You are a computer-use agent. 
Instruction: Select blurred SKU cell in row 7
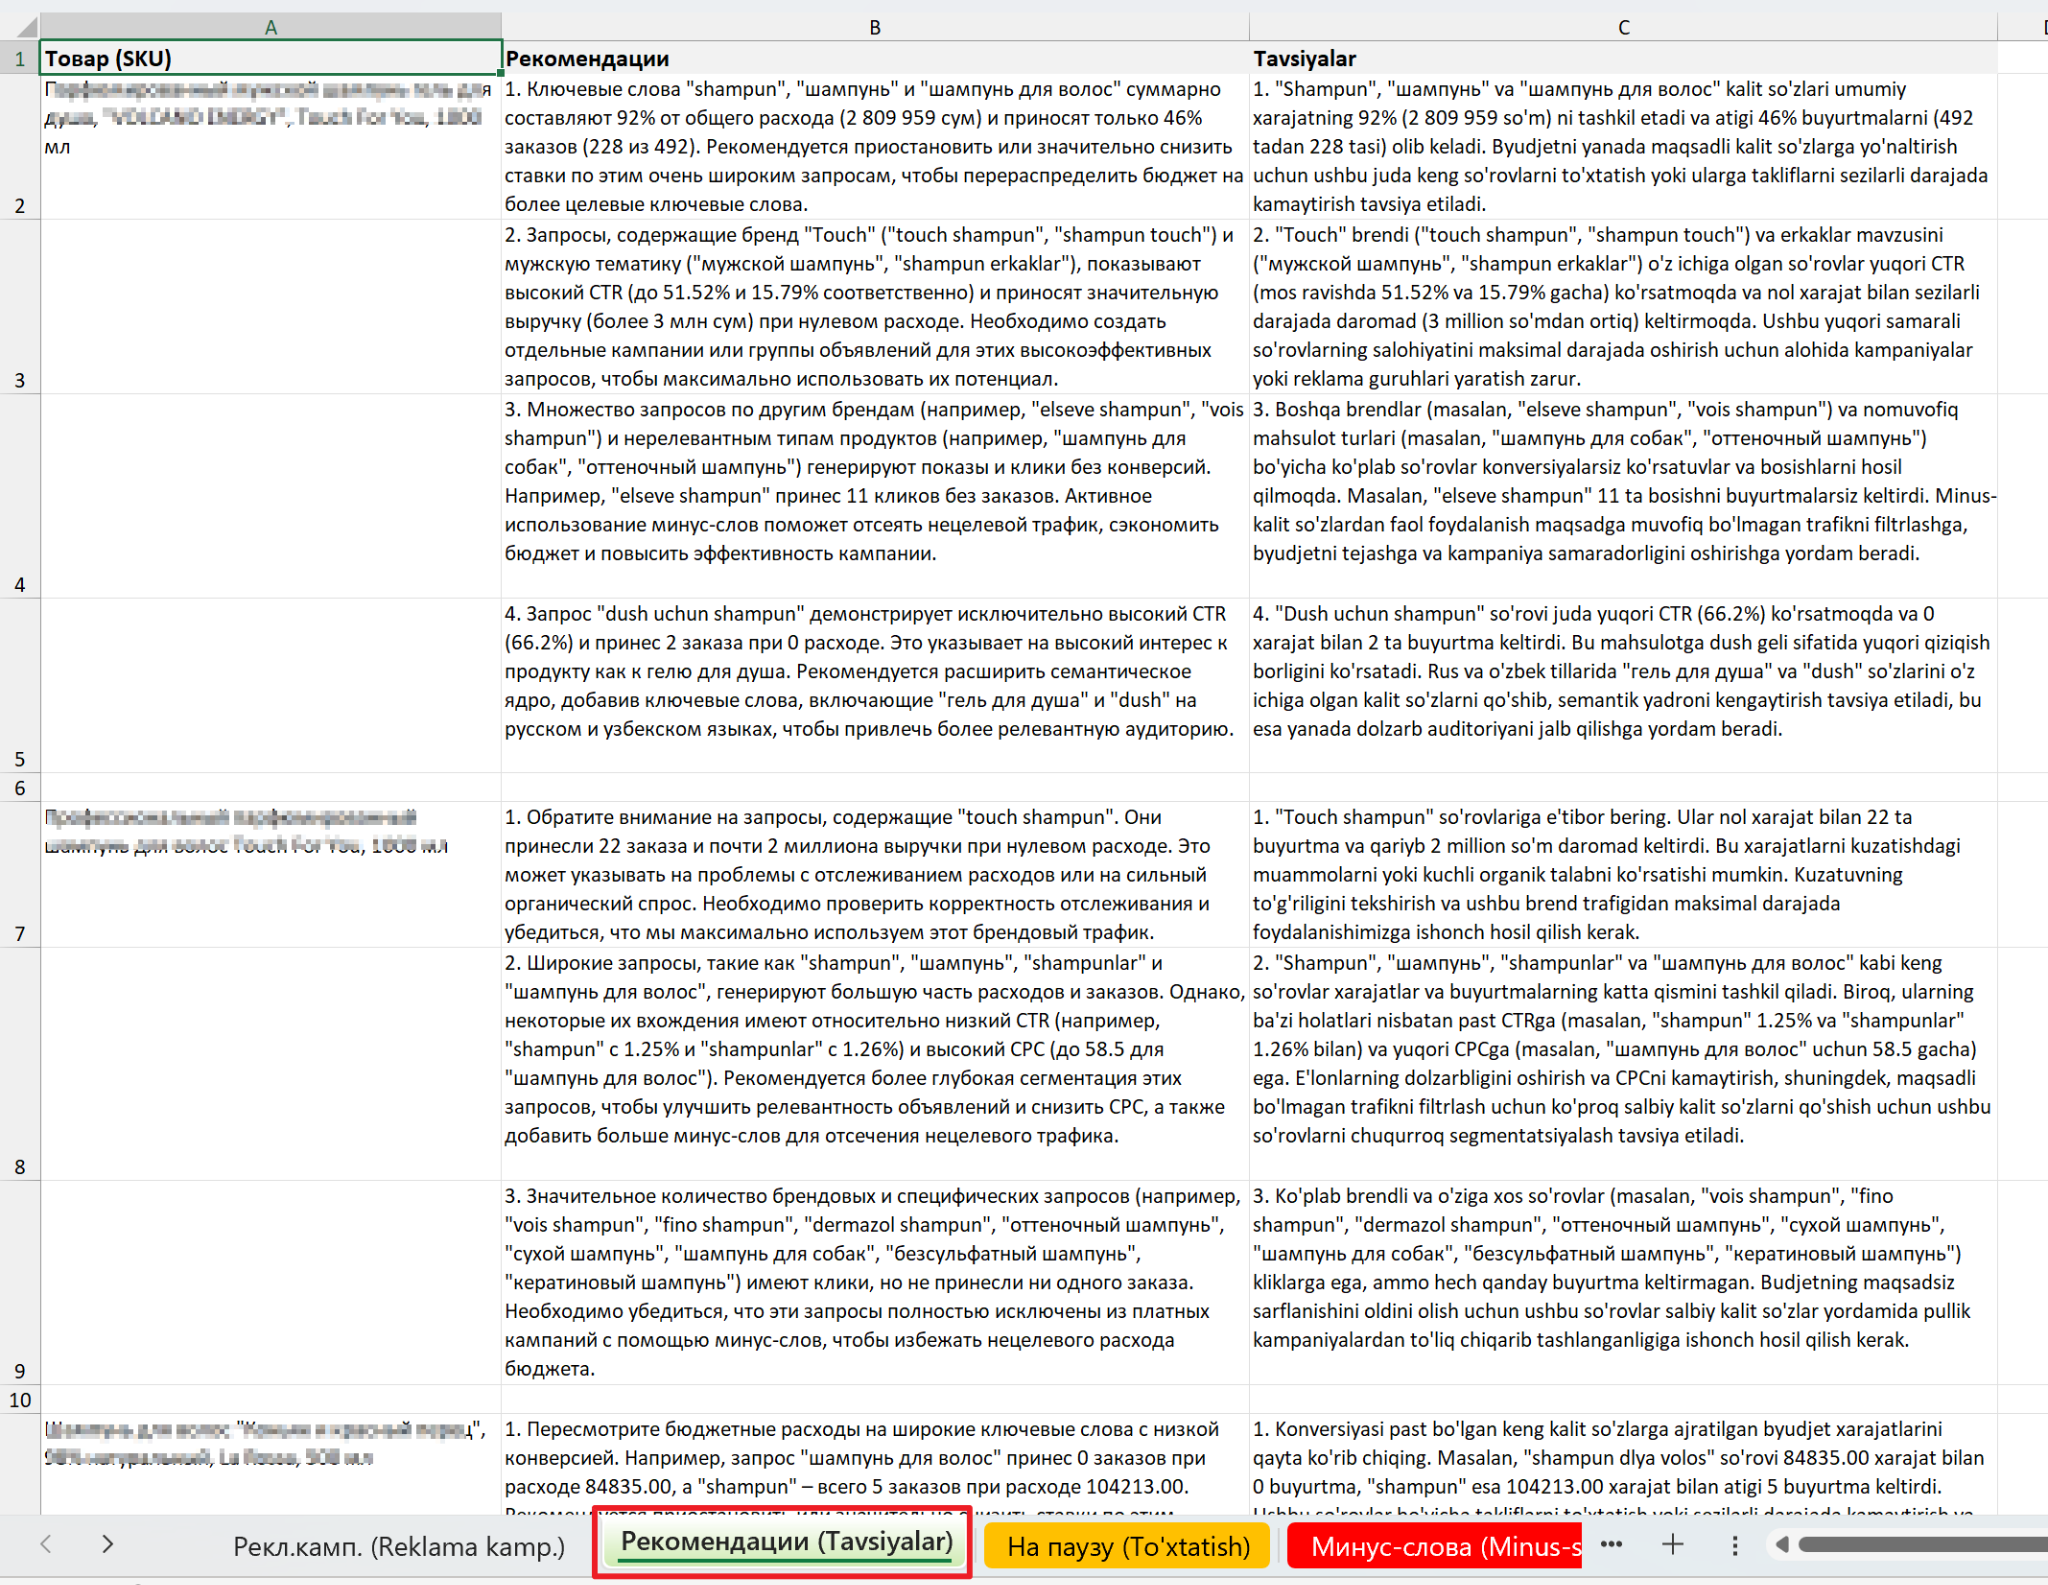[270, 874]
